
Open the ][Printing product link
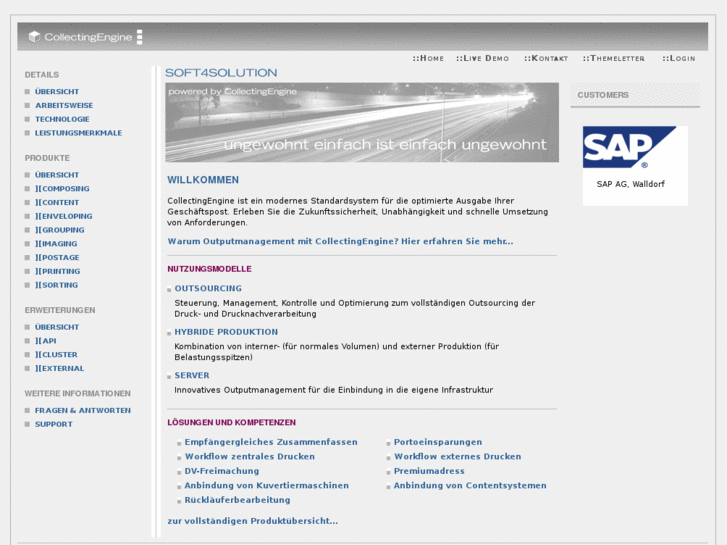[x=57, y=271]
